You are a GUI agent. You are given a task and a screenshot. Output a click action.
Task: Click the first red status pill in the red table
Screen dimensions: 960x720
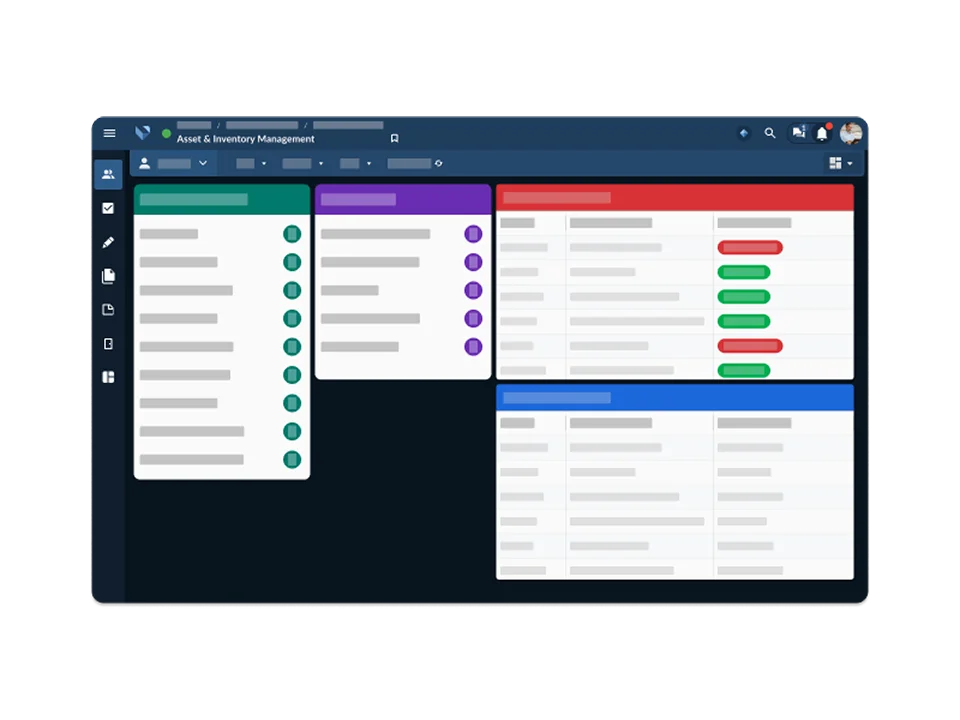750,247
